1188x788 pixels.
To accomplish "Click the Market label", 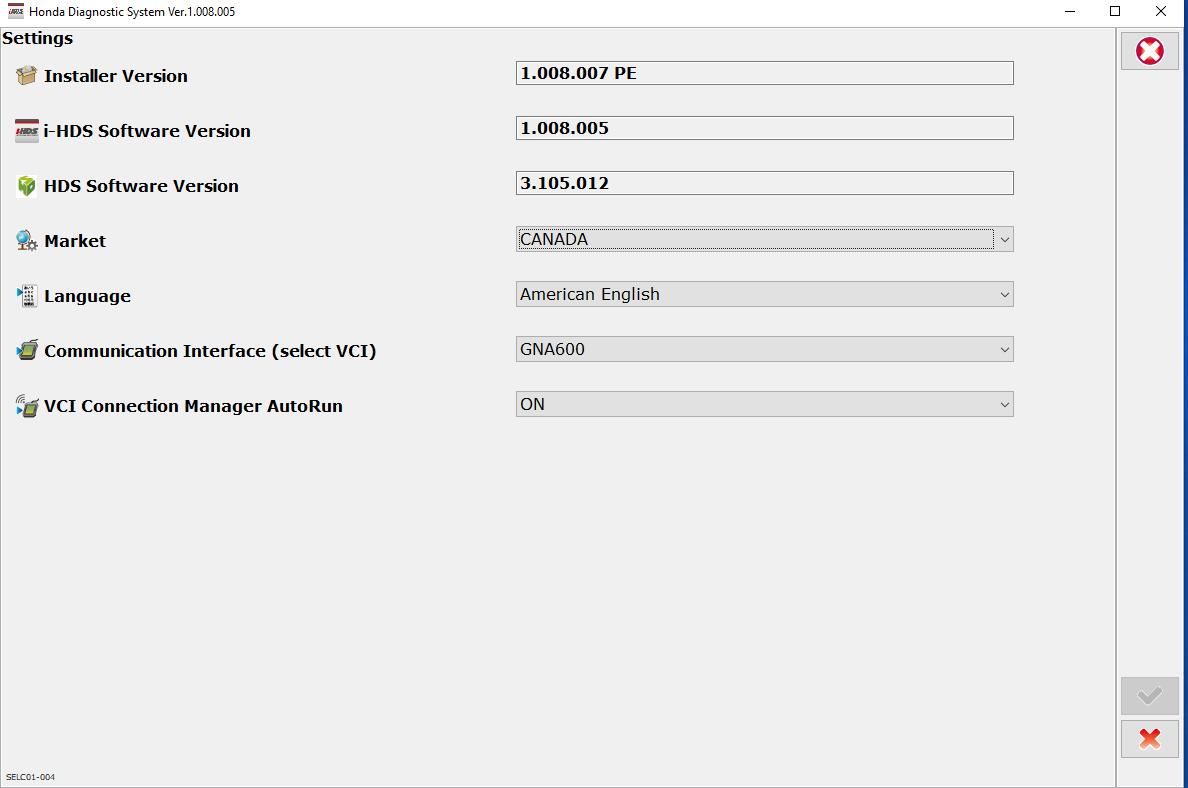I will pos(75,241).
